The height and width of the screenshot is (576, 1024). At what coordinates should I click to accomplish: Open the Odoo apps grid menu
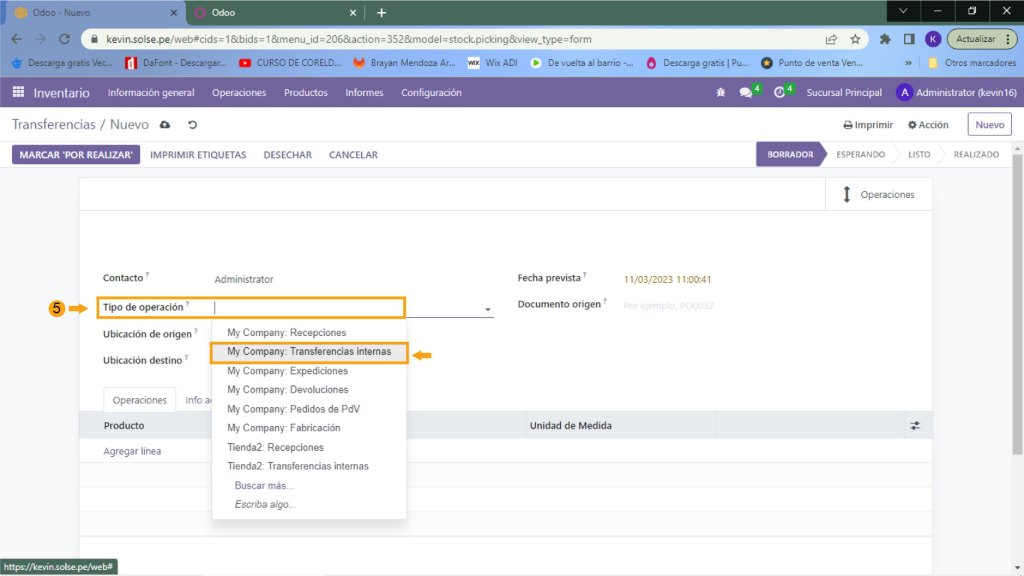tap(18, 93)
